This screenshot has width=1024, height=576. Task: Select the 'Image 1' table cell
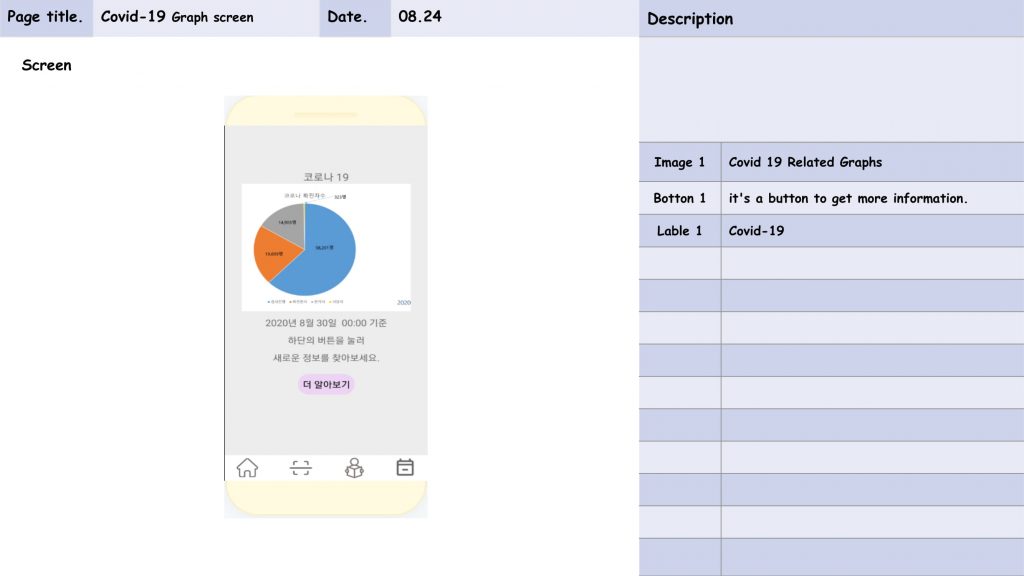click(680, 162)
